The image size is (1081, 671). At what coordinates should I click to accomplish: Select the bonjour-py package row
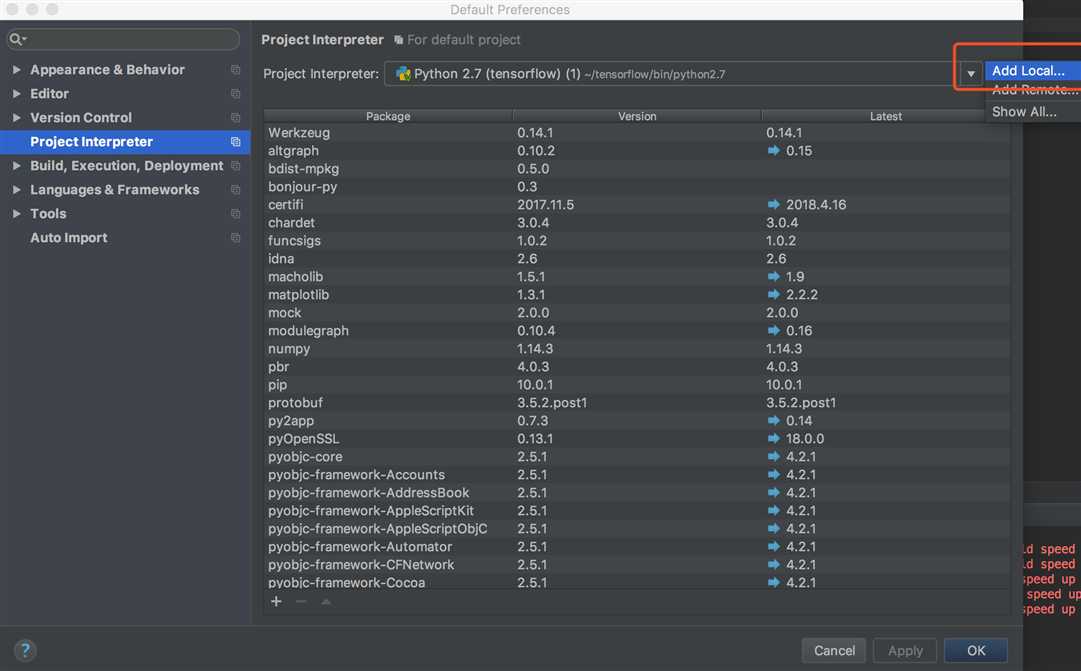click(x=637, y=186)
